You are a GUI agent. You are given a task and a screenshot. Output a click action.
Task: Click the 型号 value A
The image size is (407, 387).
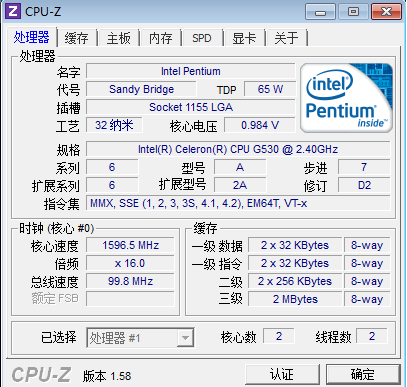coord(240,167)
